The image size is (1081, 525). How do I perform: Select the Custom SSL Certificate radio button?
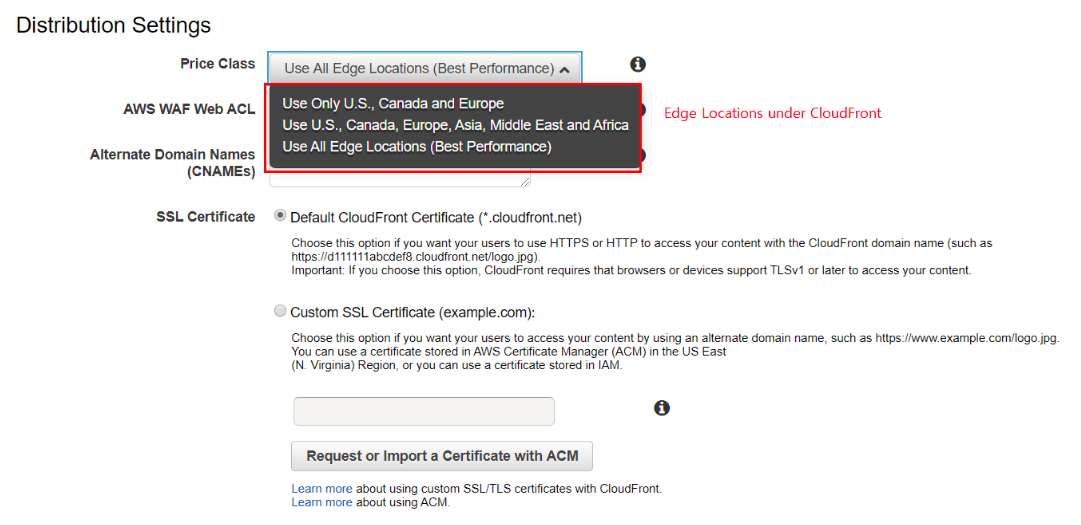280,311
